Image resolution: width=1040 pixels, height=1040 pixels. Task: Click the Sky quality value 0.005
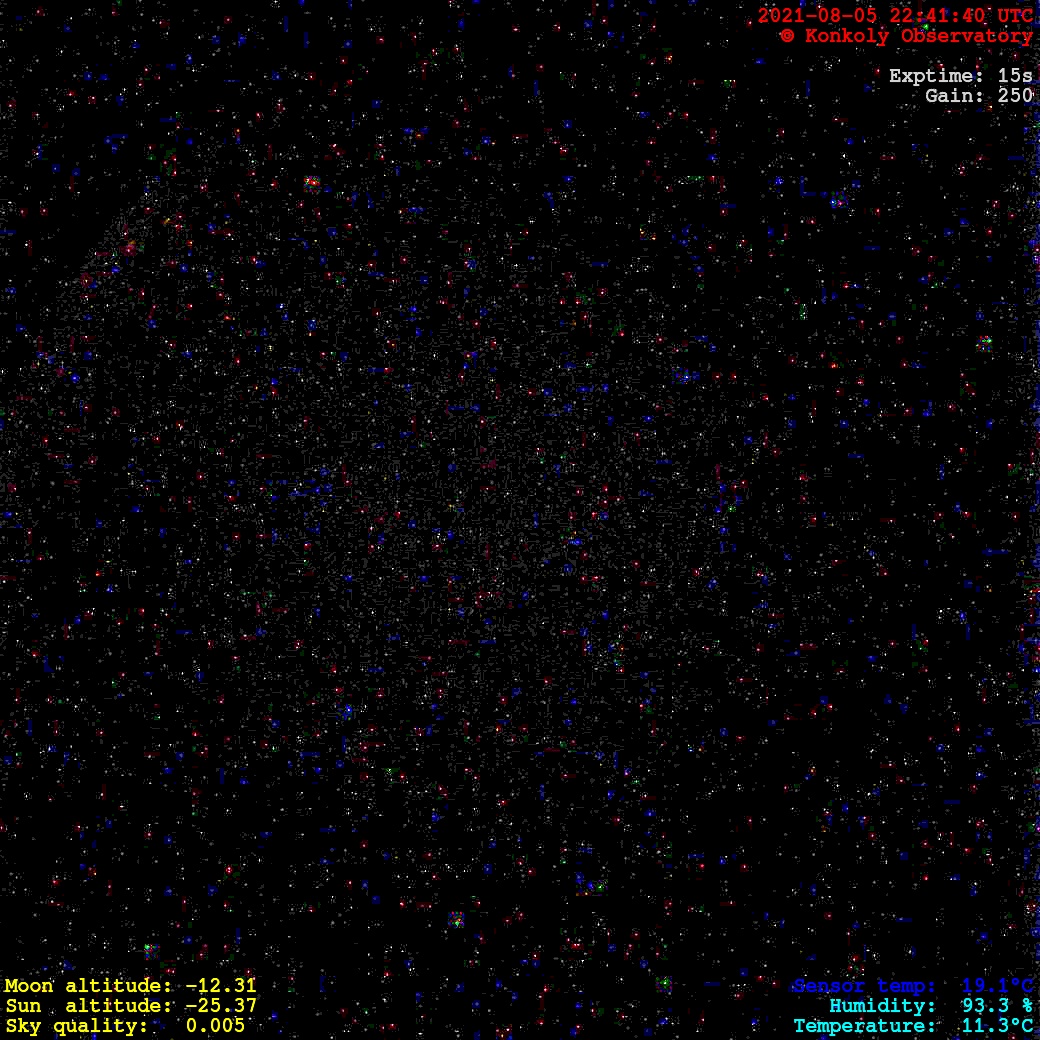215,1026
